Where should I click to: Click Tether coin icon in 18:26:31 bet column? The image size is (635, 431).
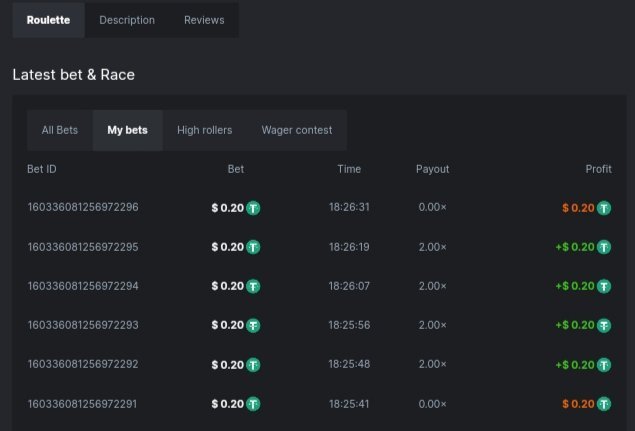coord(253,208)
